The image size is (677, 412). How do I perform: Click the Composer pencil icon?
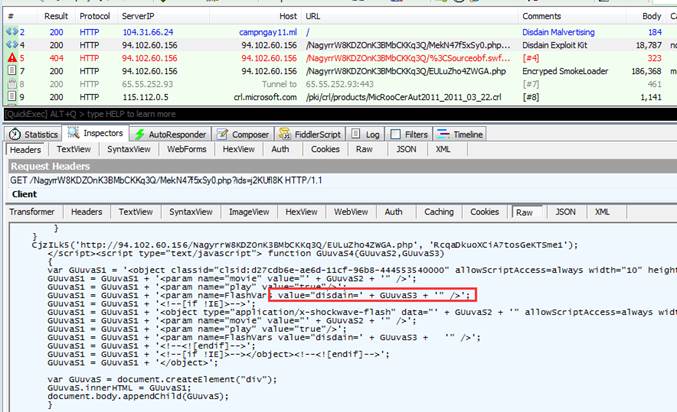pyautogui.click(x=222, y=134)
